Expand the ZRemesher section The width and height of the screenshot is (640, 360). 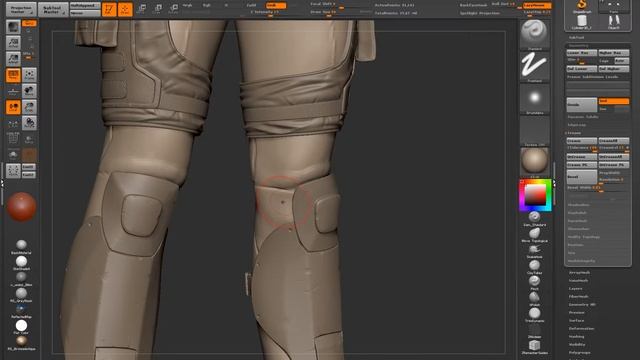[578, 229]
